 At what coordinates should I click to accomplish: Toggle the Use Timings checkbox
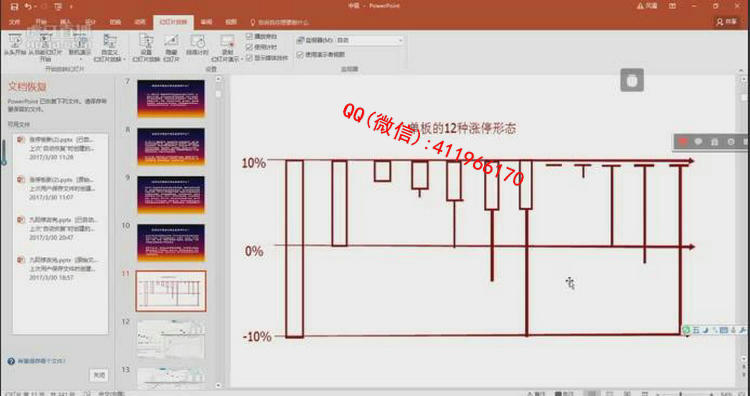pos(249,47)
